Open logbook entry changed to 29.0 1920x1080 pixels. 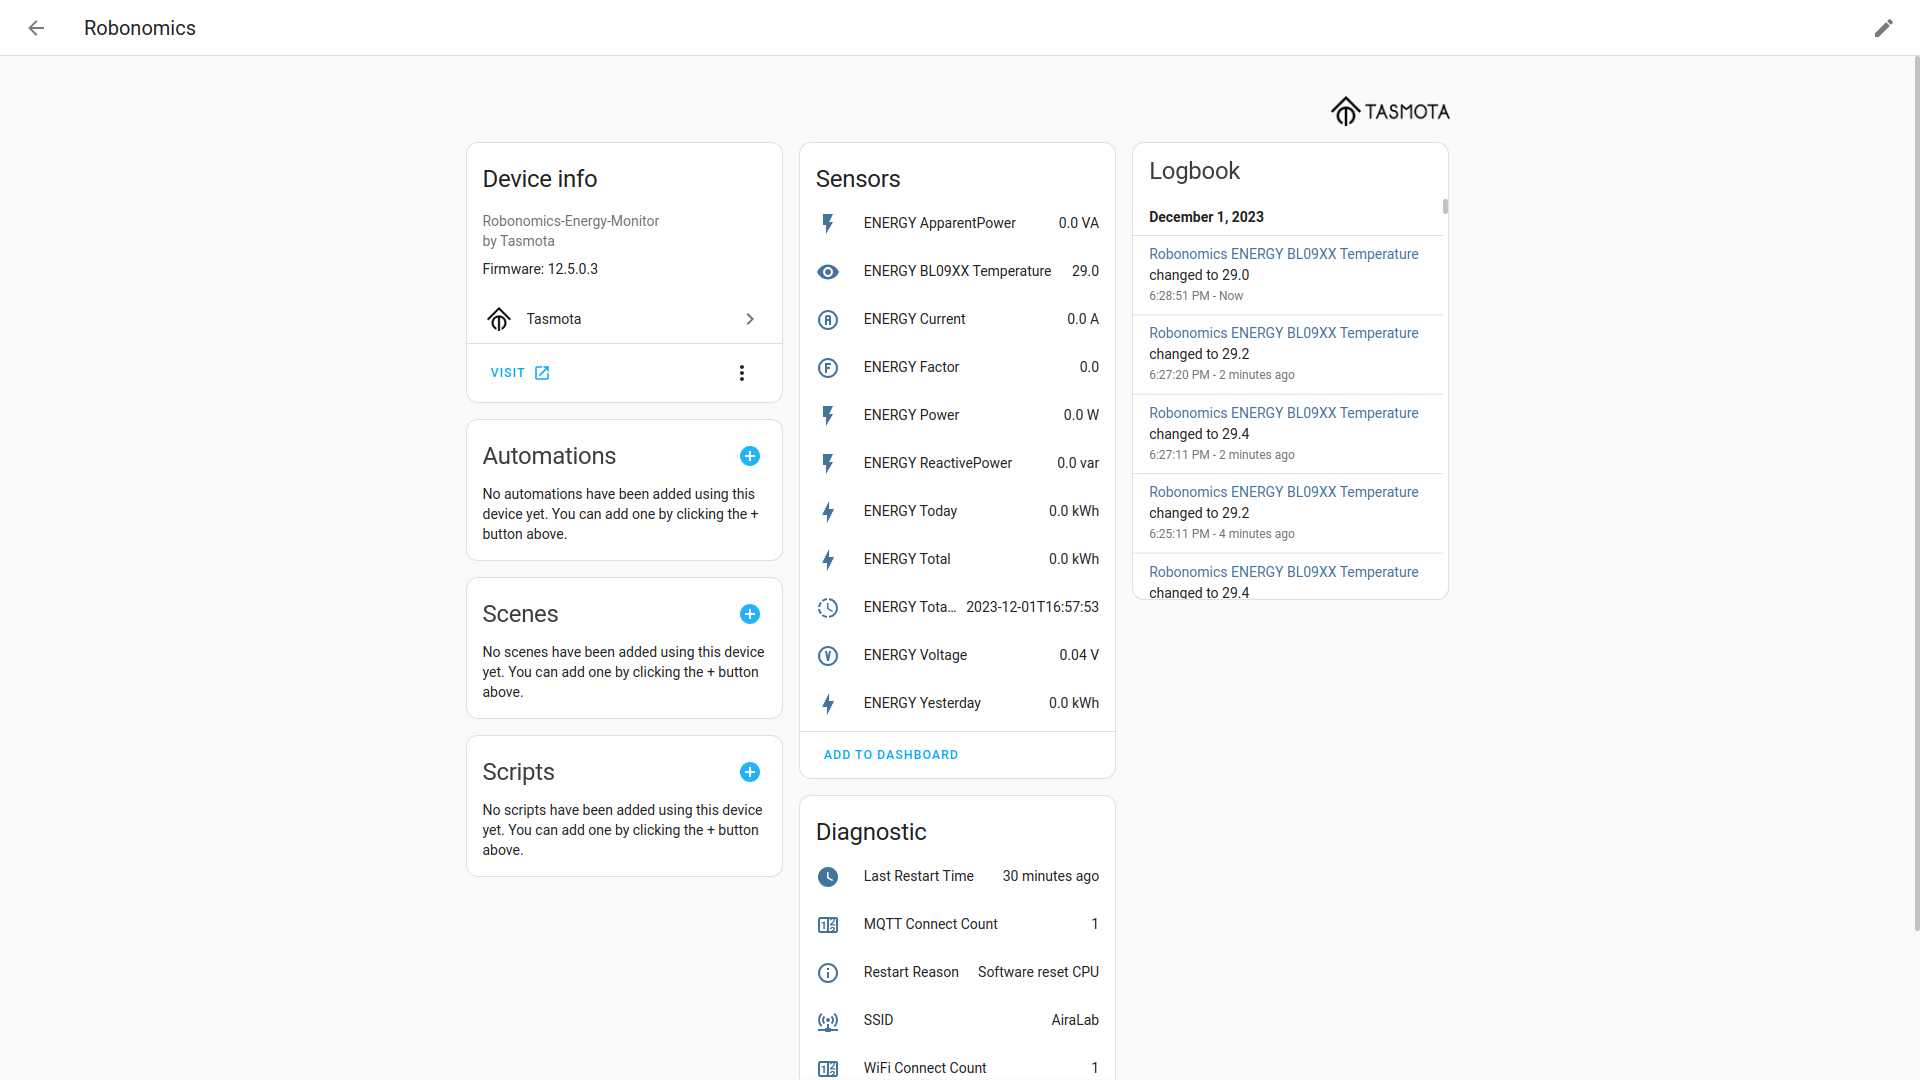click(x=1287, y=275)
